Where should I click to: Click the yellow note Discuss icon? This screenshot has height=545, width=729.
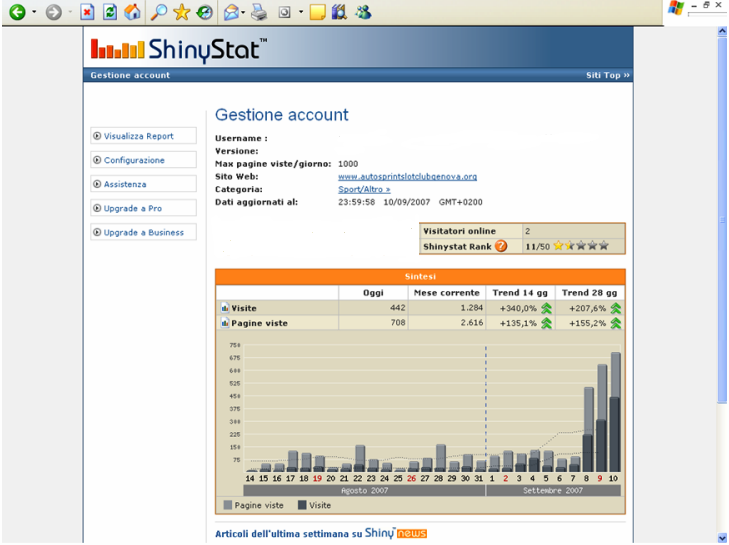[x=318, y=12]
